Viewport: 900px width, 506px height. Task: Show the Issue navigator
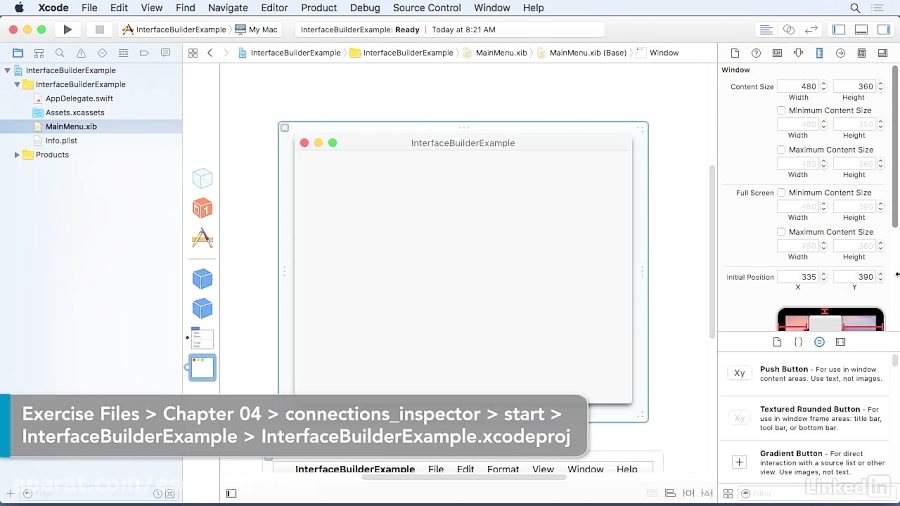pyautogui.click(x=81, y=53)
